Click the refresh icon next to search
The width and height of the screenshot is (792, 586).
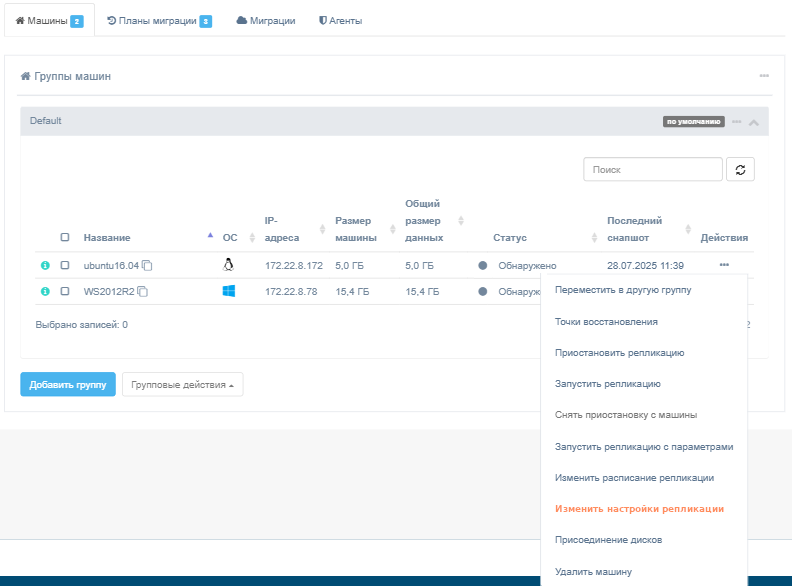(740, 169)
